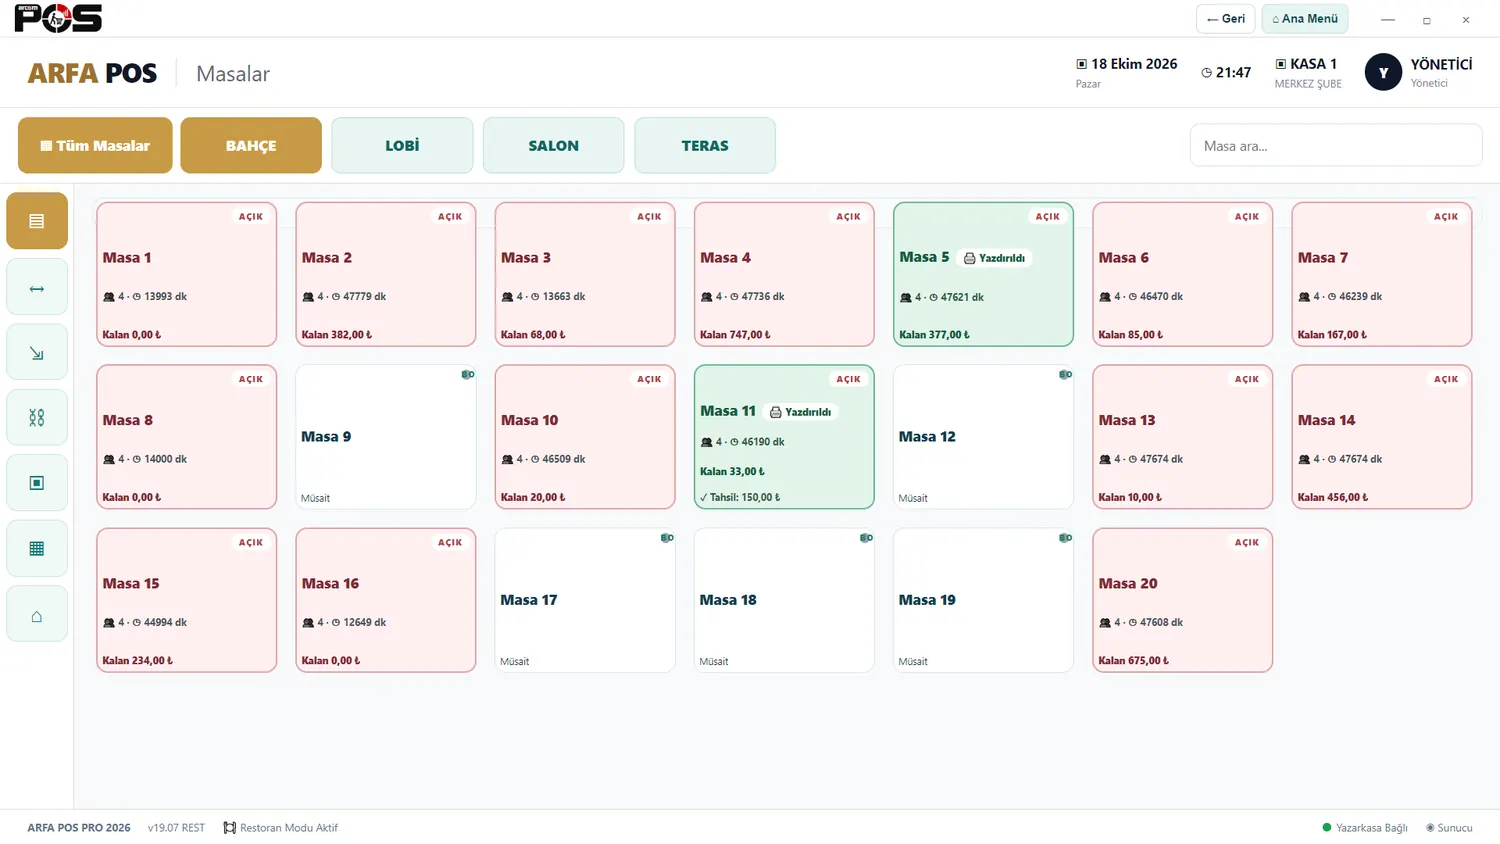1500x844 pixels.
Task: Go back with the Geri button
Action: click(1225, 19)
